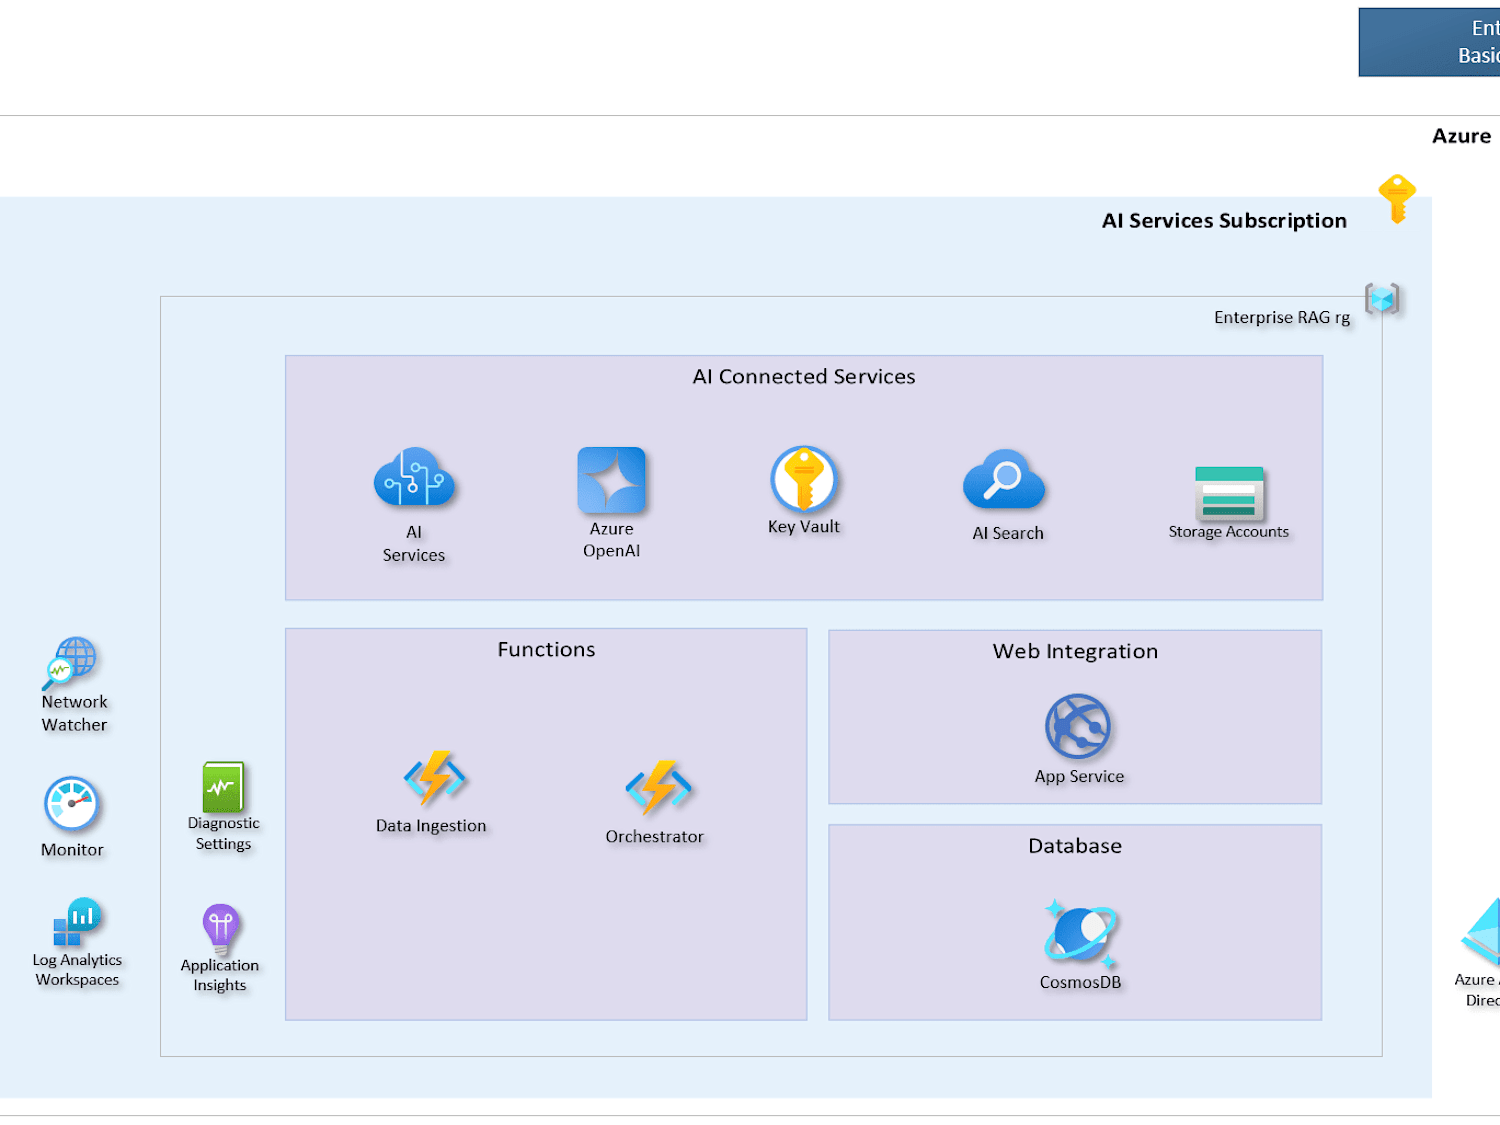This screenshot has height=1125, width=1500.
Task: Click the "Web Integration" group title
Action: click(1075, 652)
